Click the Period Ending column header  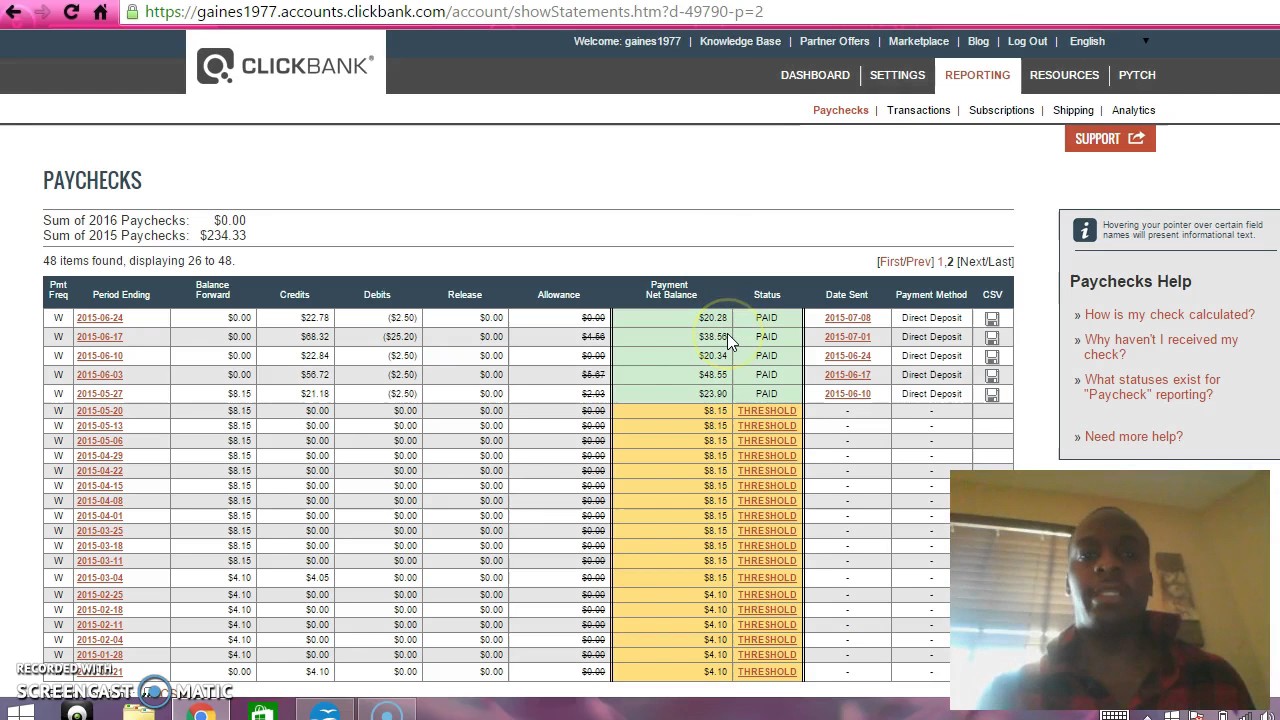click(121, 295)
